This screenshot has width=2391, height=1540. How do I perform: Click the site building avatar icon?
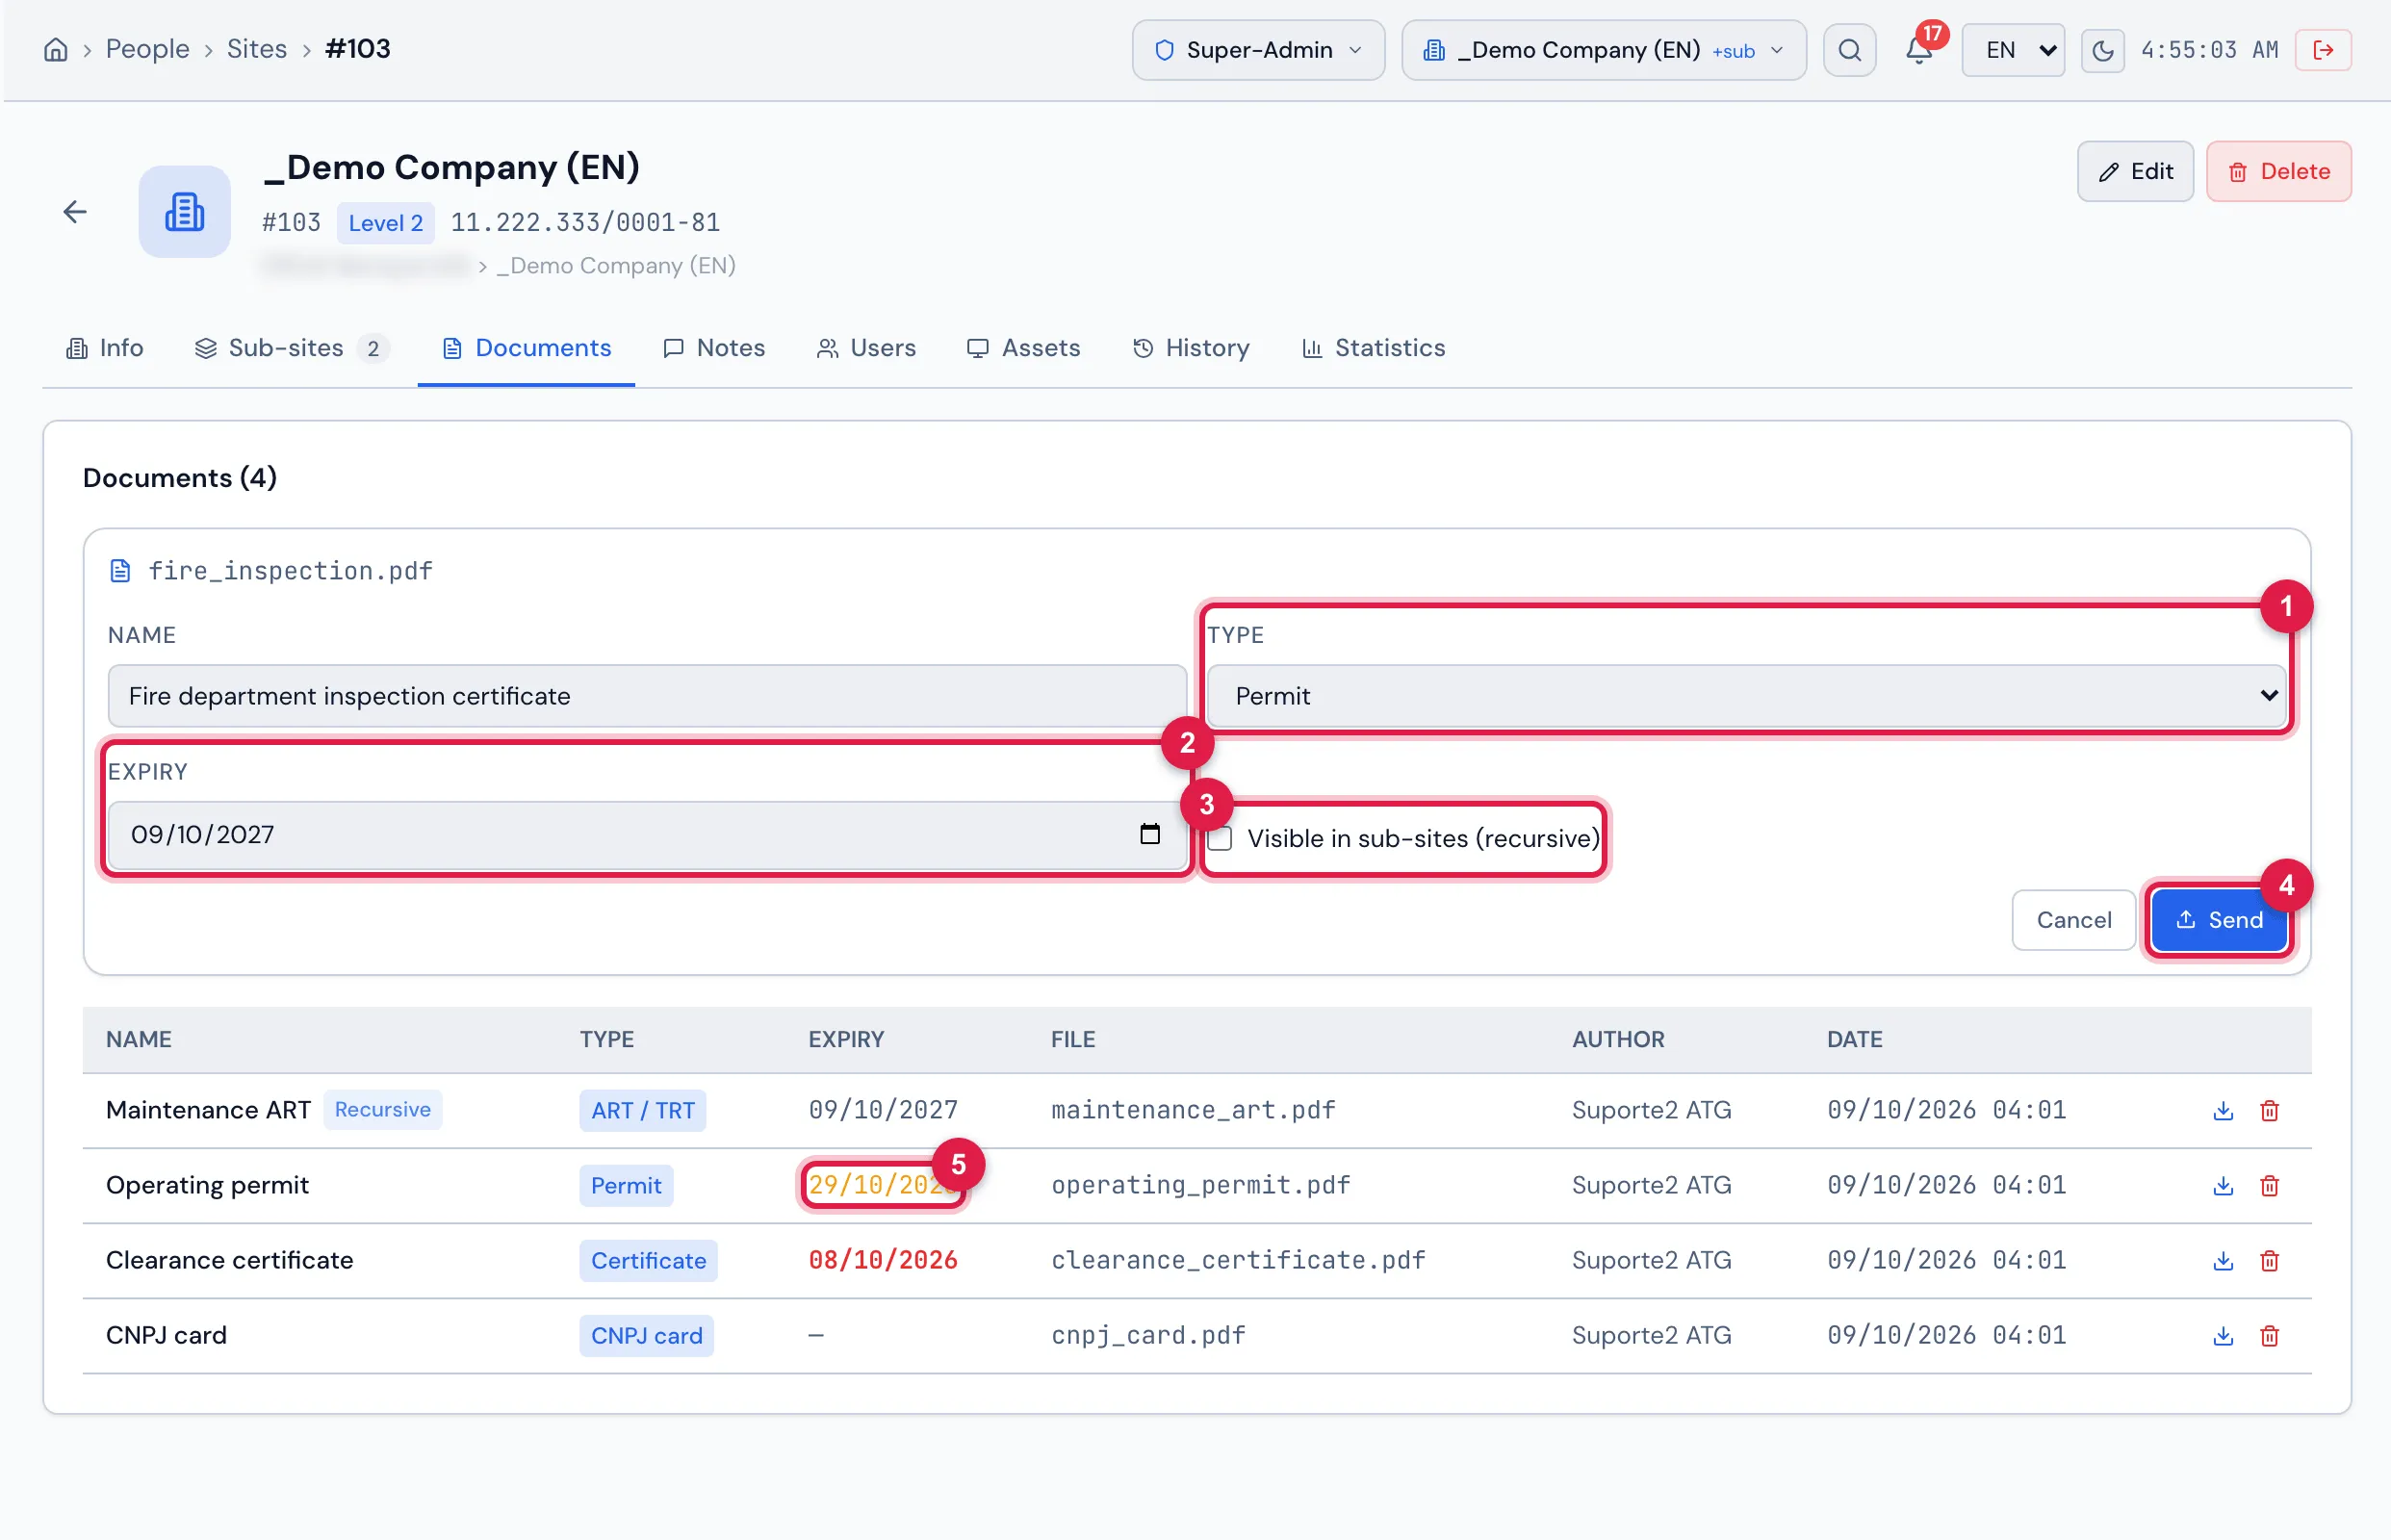point(185,212)
